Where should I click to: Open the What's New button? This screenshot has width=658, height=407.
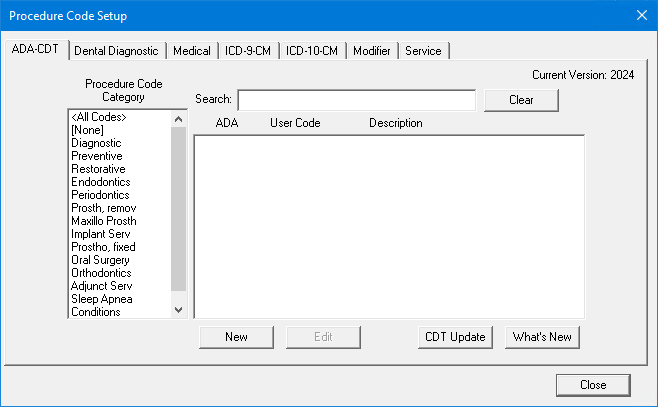click(542, 337)
